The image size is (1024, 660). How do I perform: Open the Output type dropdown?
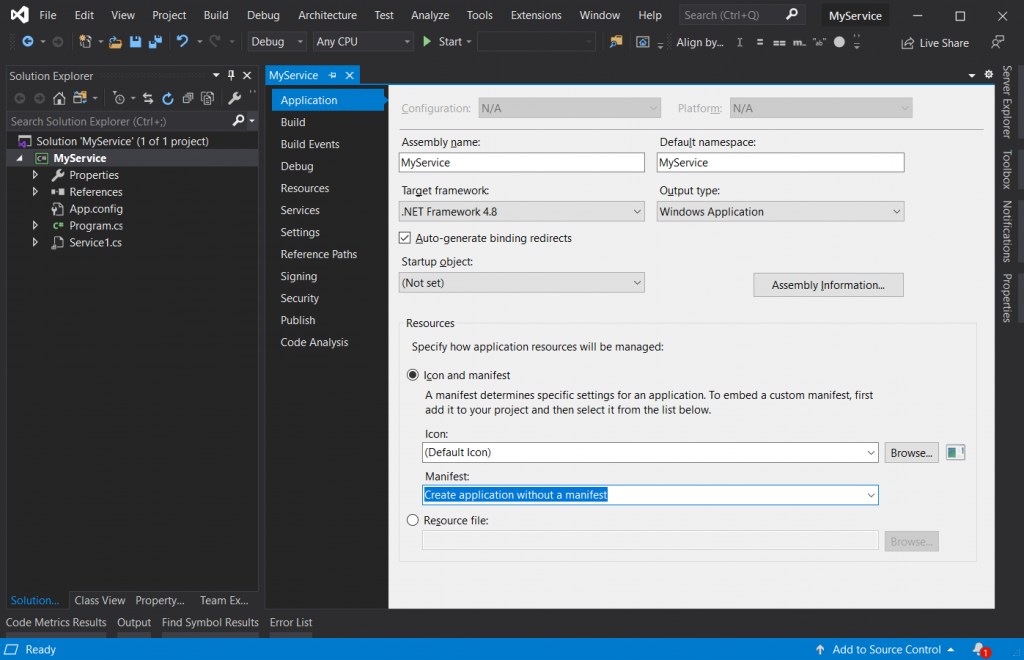[x=780, y=212]
